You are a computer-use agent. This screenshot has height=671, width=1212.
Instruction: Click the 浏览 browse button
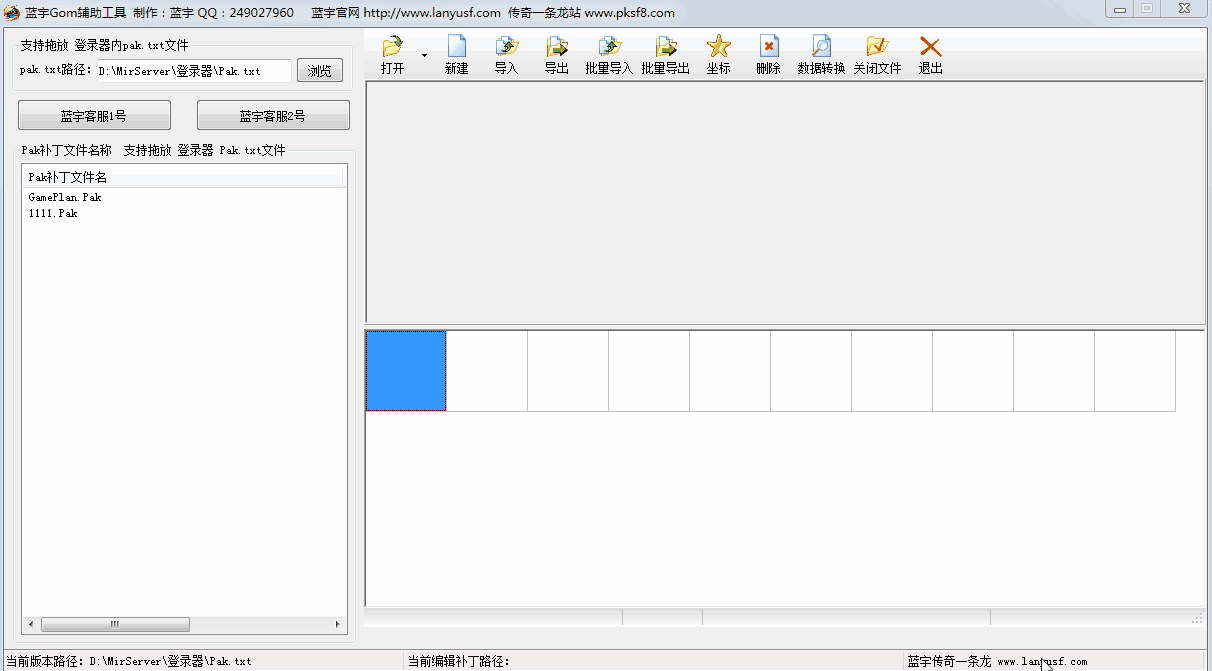tap(319, 71)
